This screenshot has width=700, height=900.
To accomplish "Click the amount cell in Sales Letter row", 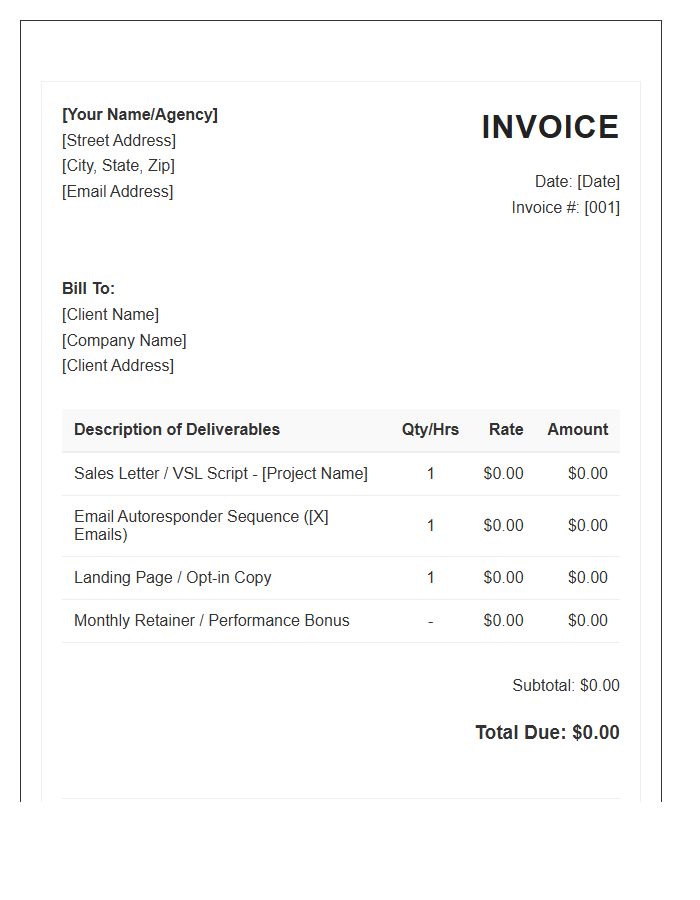I will click(588, 474).
